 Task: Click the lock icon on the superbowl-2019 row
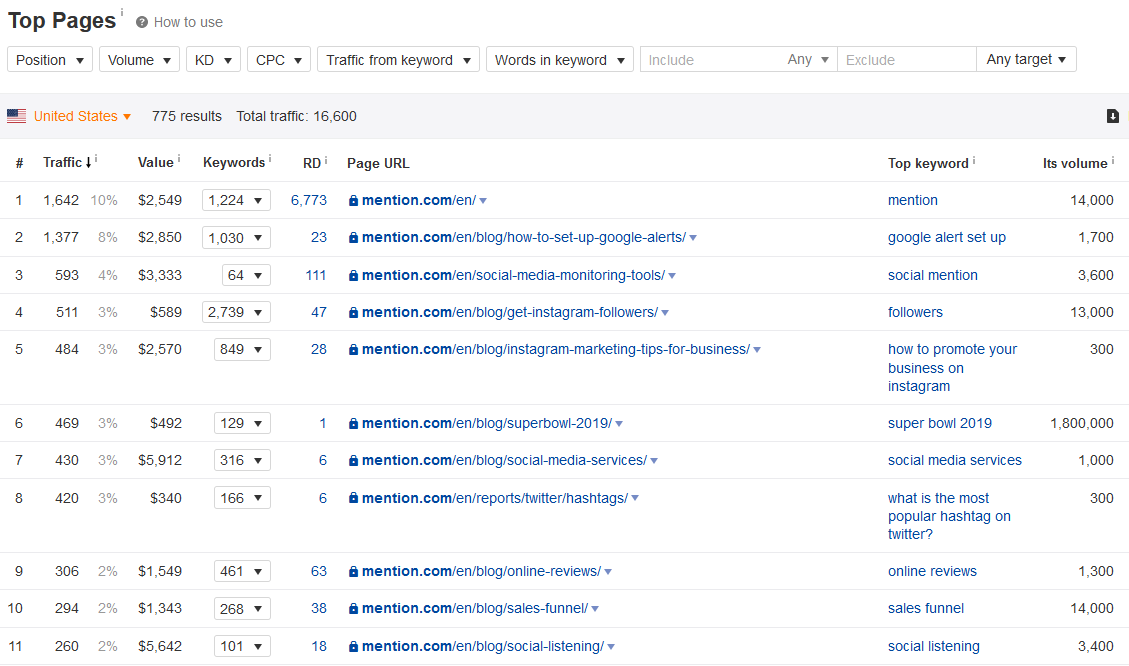point(353,424)
